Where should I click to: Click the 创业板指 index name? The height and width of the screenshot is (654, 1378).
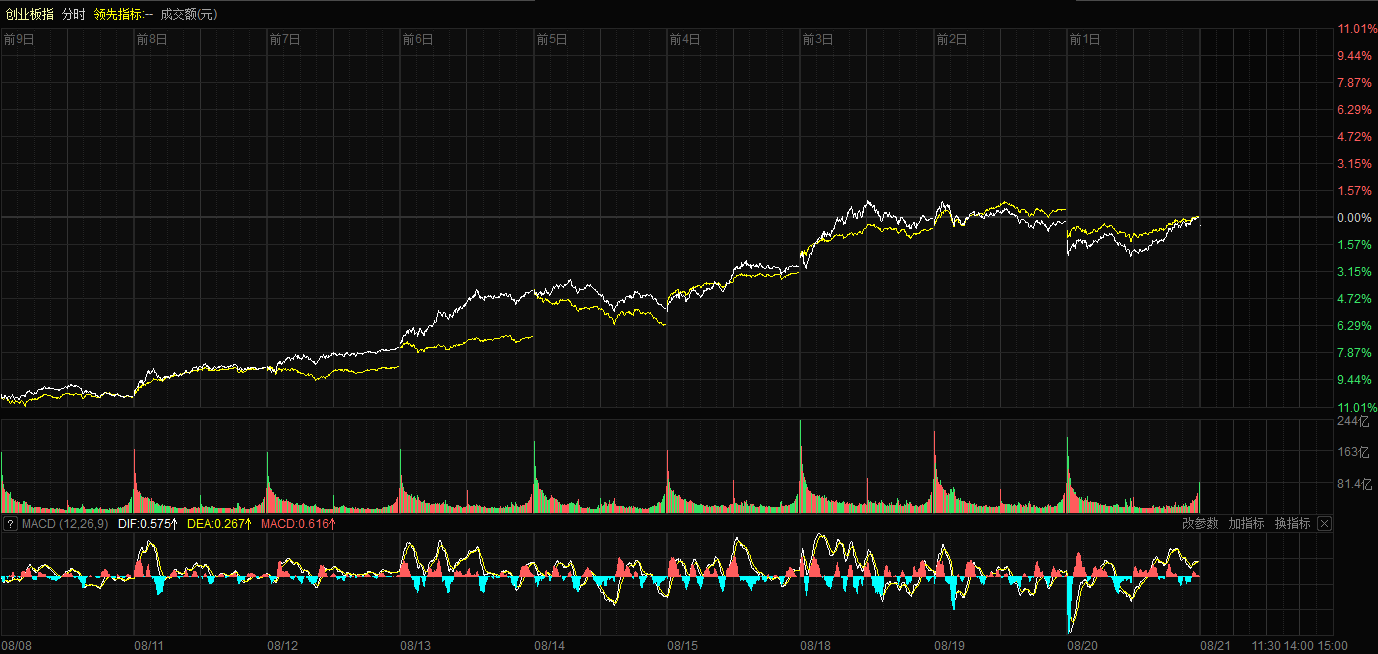click(x=30, y=14)
